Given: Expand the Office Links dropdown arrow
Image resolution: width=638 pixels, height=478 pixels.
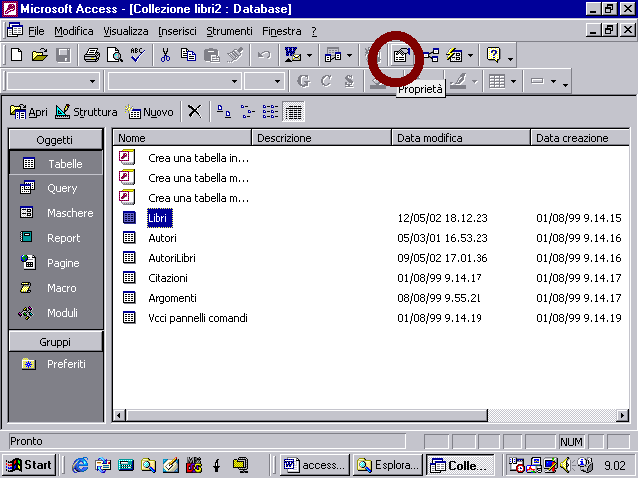Looking at the screenshot, I should 309,55.
